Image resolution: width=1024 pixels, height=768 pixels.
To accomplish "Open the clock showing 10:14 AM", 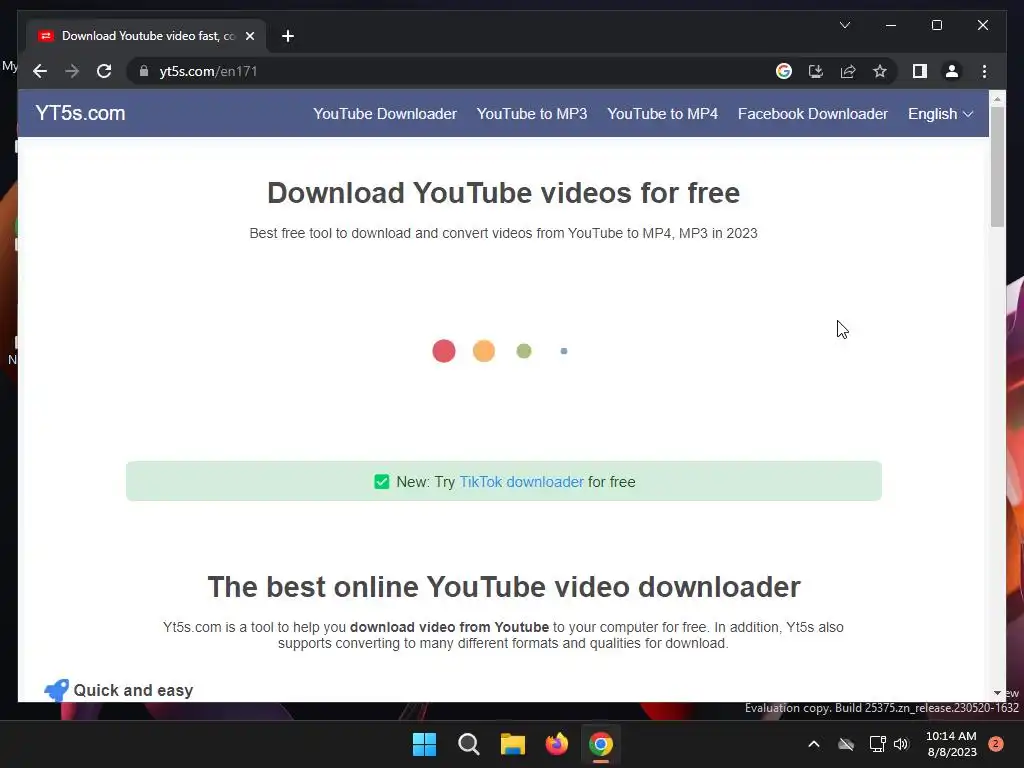I will [x=951, y=744].
